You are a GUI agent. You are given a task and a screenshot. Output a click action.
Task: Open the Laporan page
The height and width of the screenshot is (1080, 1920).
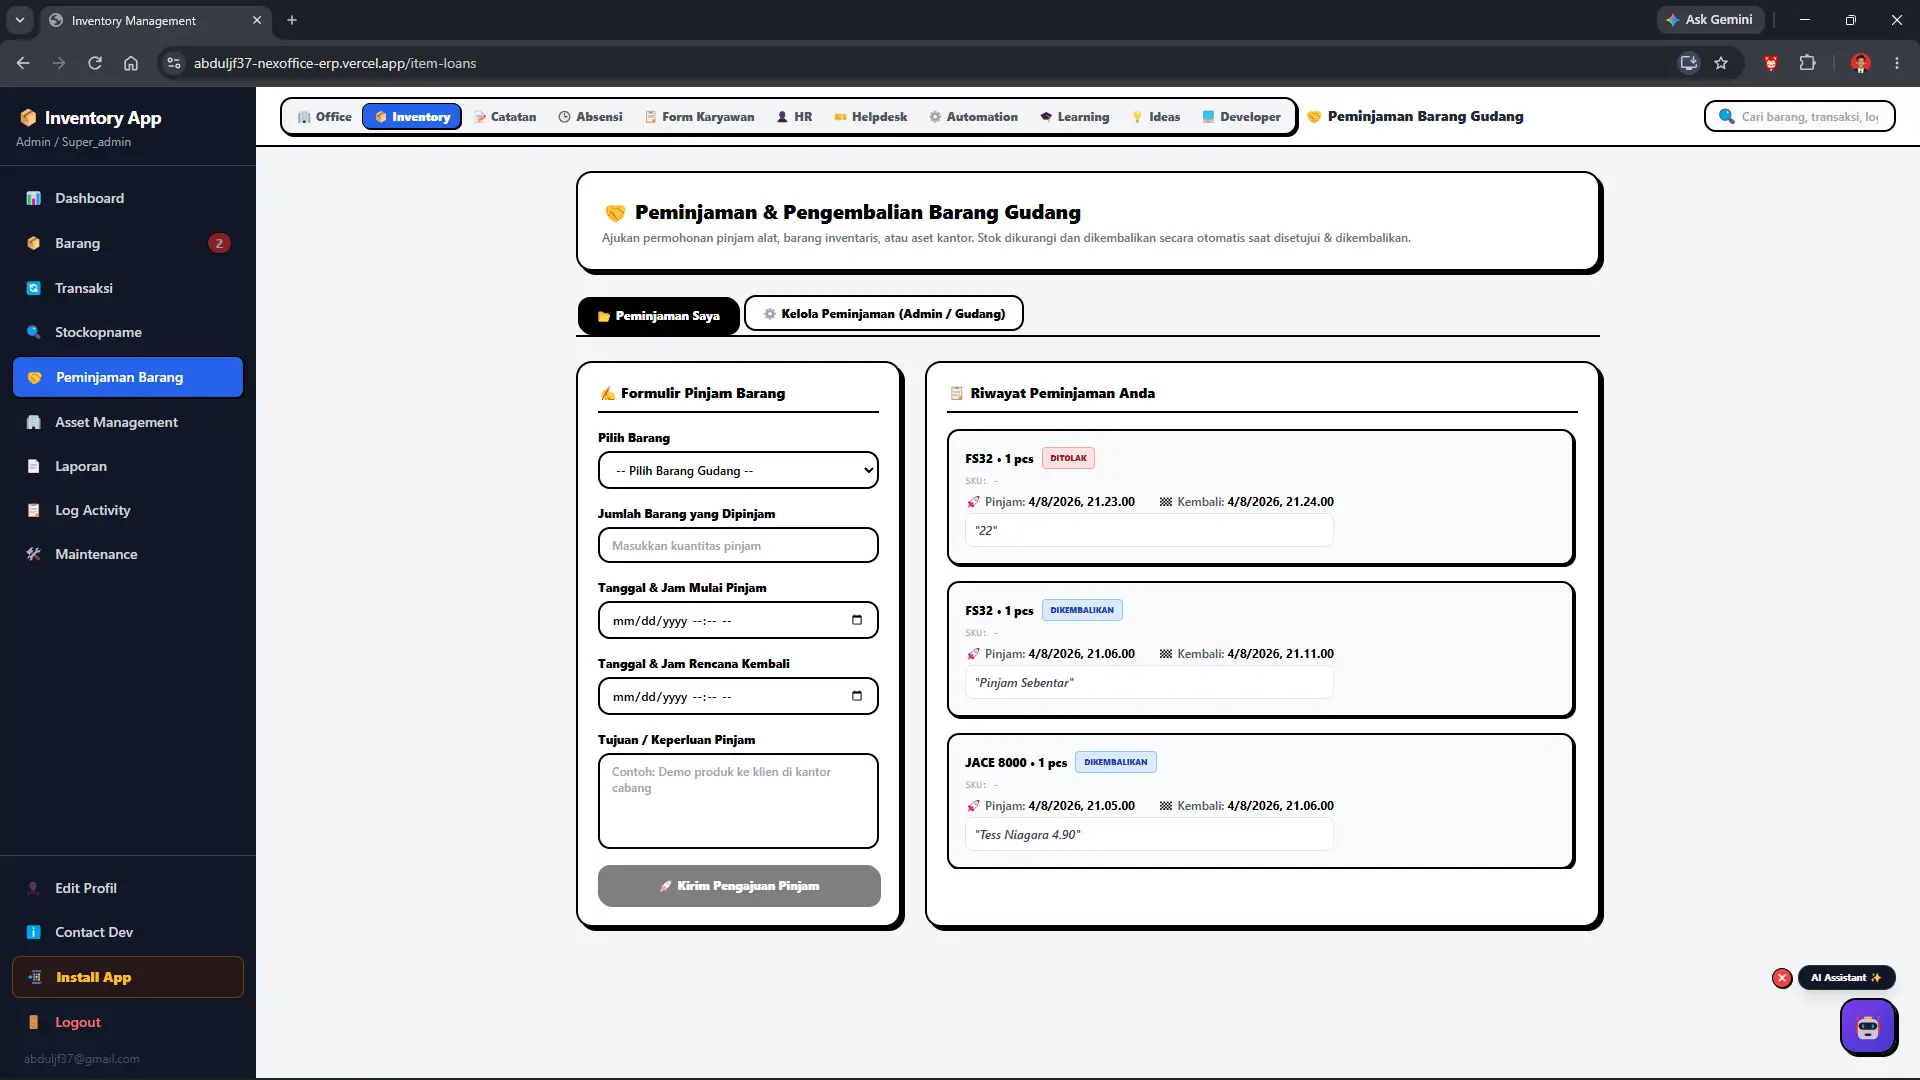(128, 466)
